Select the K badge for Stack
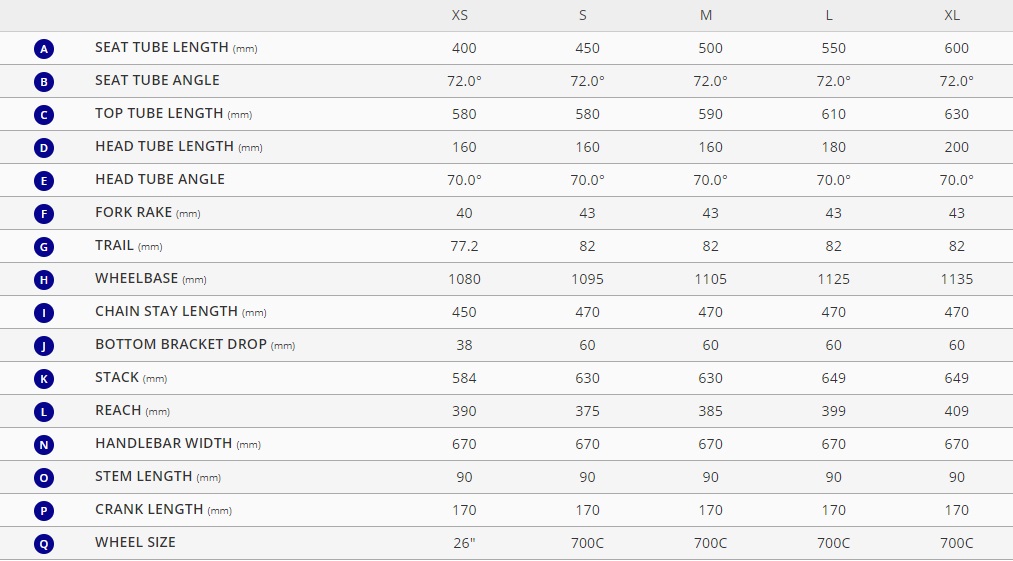Viewport: 1013px width, 561px height. tap(44, 378)
